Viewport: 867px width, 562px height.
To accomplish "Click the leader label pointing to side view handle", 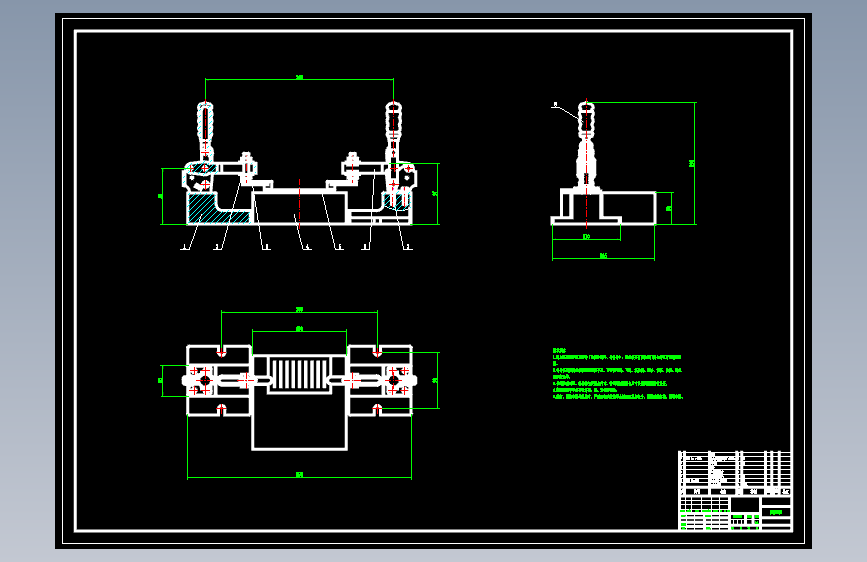I will [555, 104].
